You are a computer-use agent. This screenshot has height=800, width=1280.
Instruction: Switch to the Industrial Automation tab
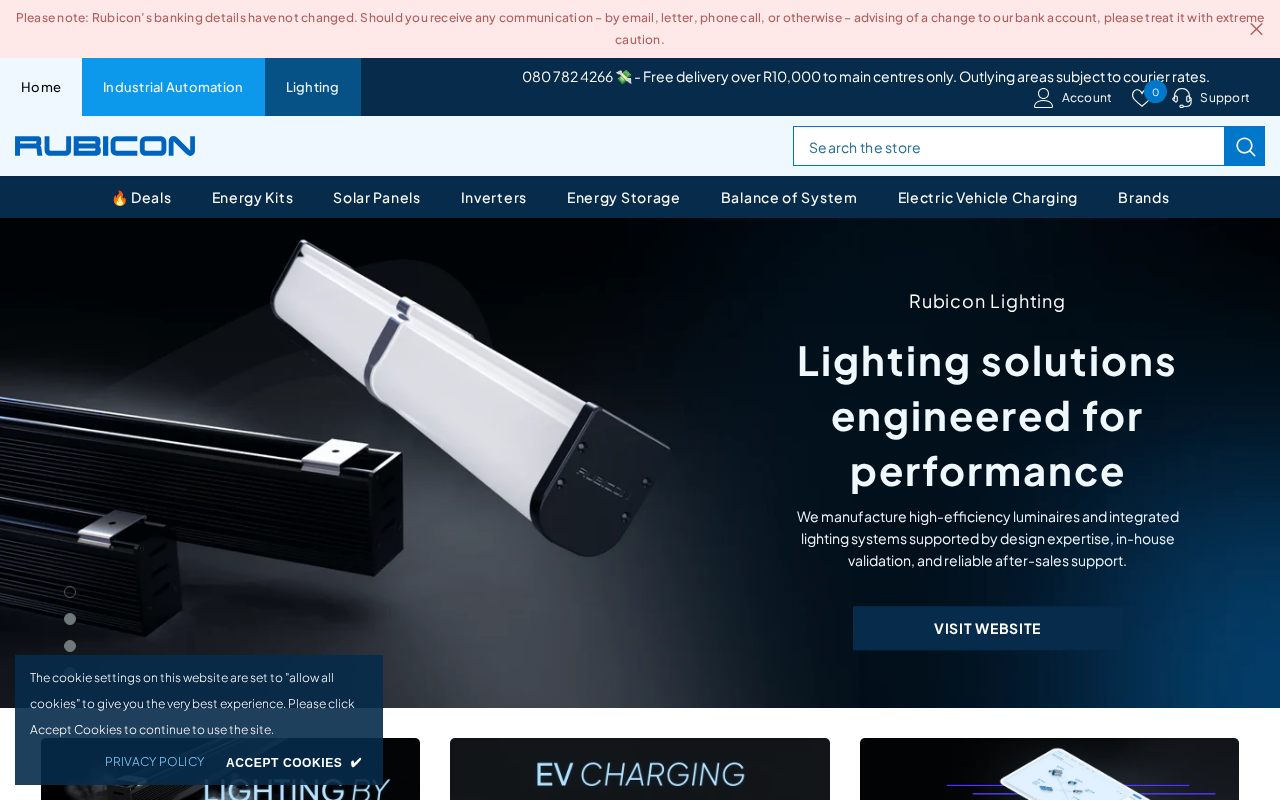[x=173, y=87]
